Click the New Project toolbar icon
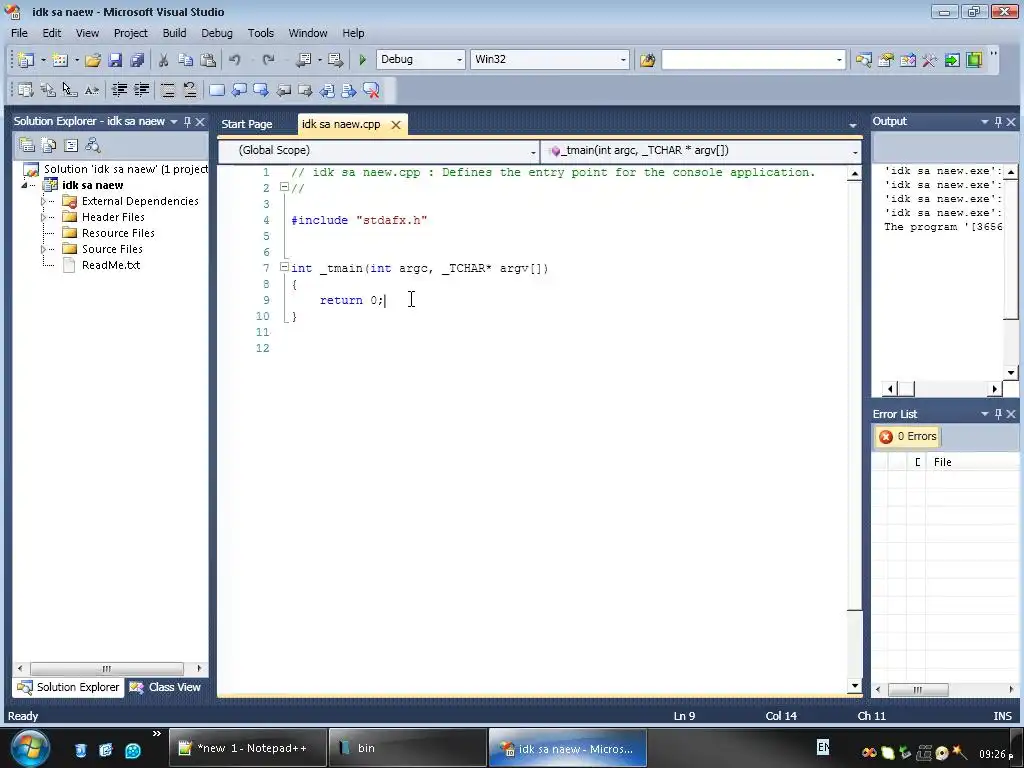The width and height of the screenshot is (1024, 768). click(26, 60)
